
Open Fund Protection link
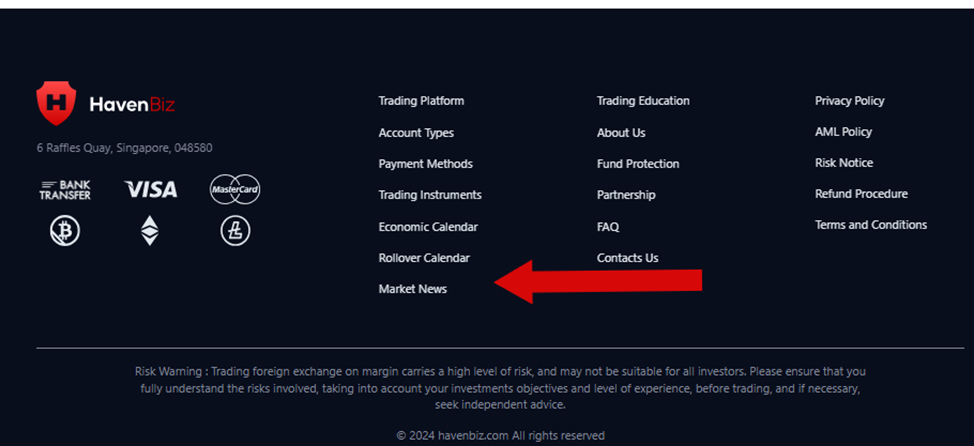[x=638, y=164]
